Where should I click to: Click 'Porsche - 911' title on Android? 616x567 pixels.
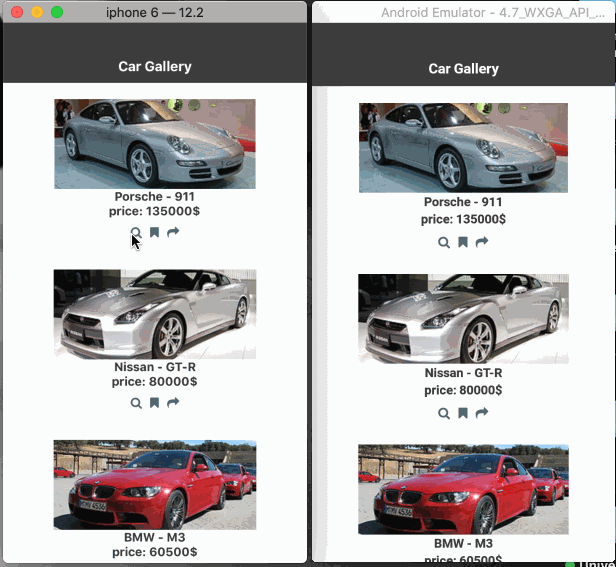click(463, 202)
